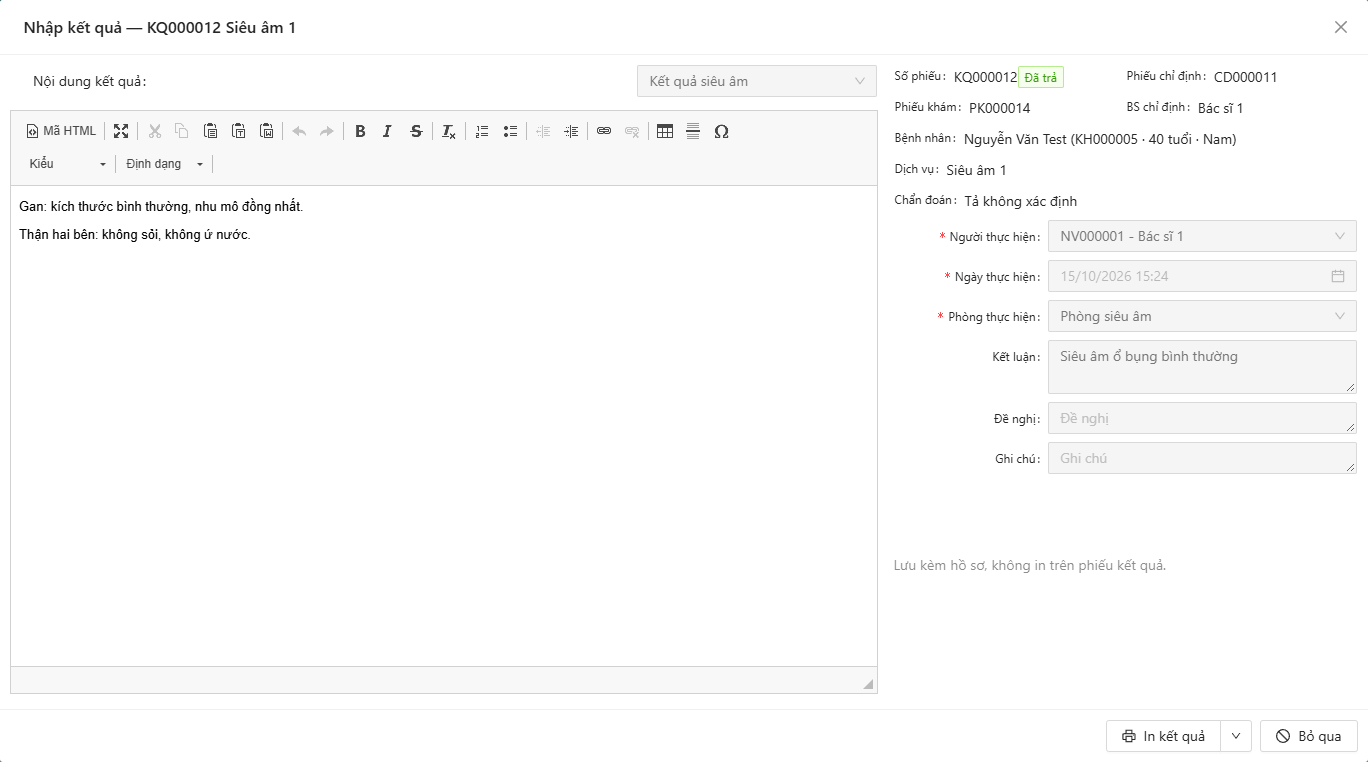This screenshot has height=762, width=1368.
Task: Click the Kết luận text area
Action: coord(1202,366)
